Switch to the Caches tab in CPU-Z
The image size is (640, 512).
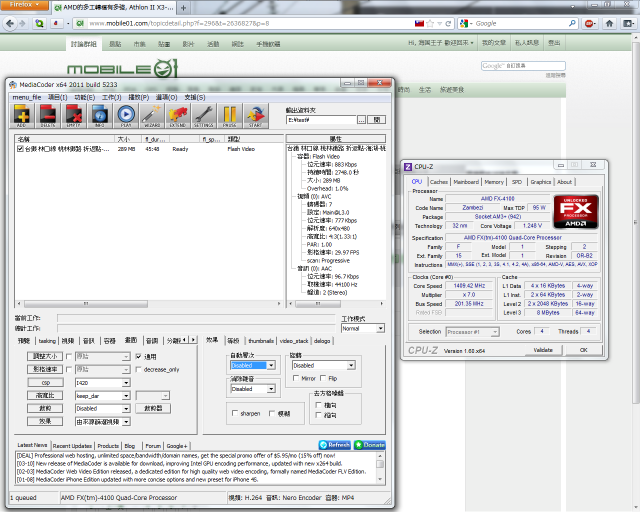(439, 182)
